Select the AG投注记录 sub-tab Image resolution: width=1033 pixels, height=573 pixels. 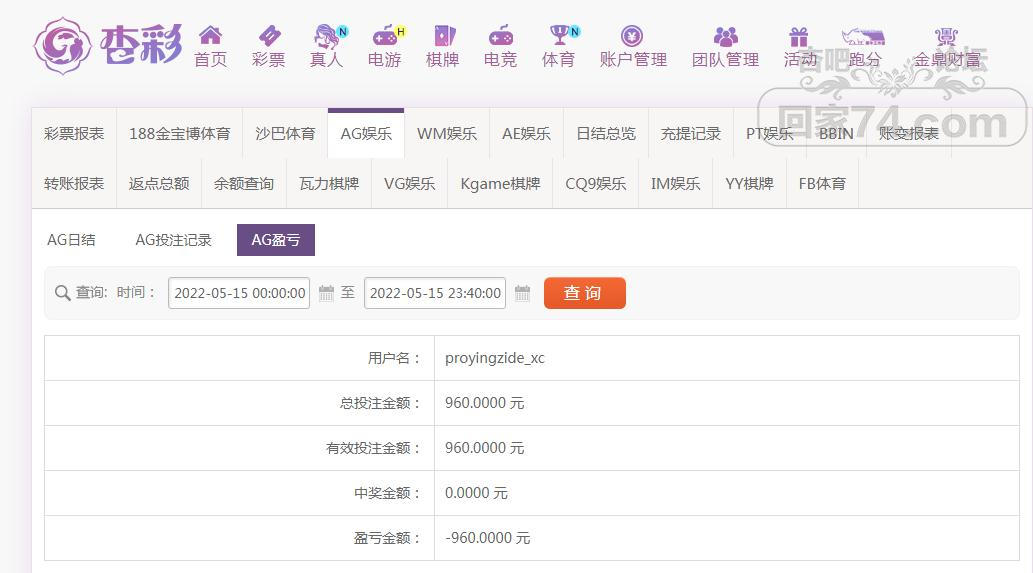point(174,240)
